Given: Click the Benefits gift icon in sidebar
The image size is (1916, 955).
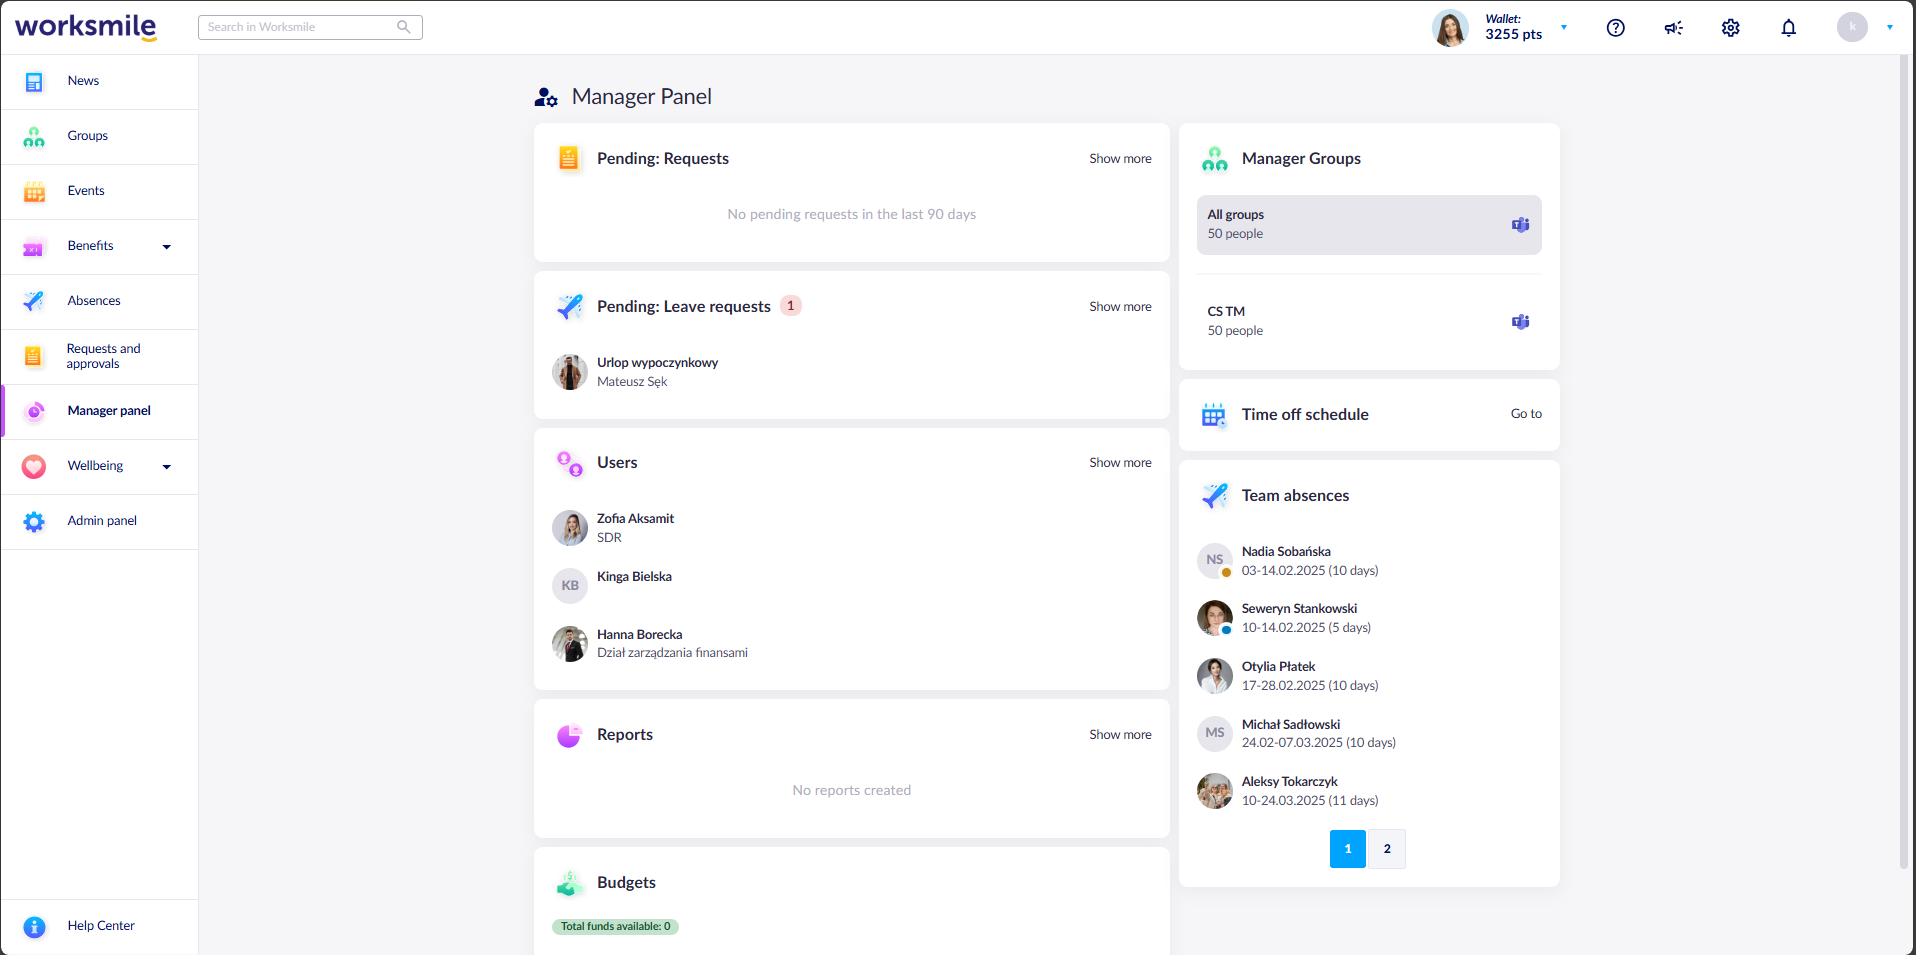Looking at the screenshot, I should tap(34, 246).
